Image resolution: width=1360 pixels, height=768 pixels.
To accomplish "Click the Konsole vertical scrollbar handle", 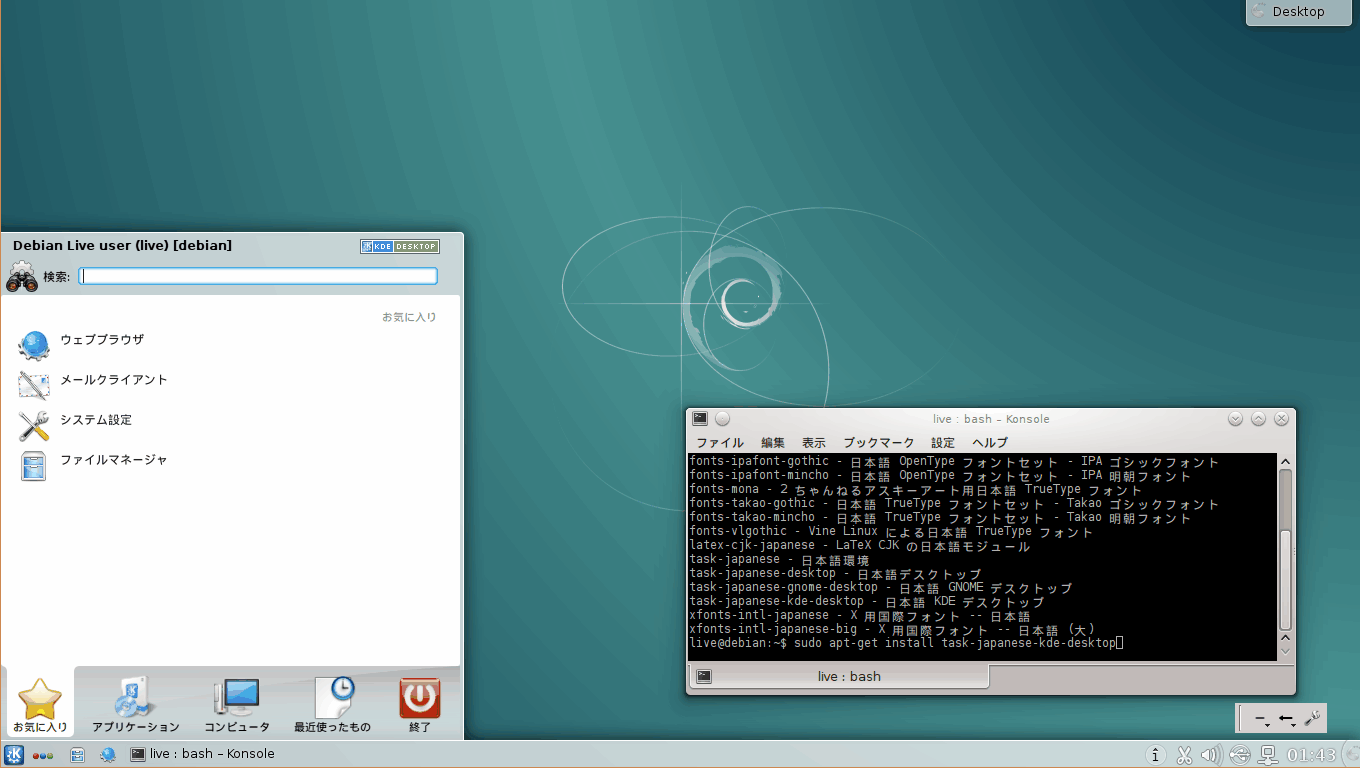I will click(x=1286, y=580).
